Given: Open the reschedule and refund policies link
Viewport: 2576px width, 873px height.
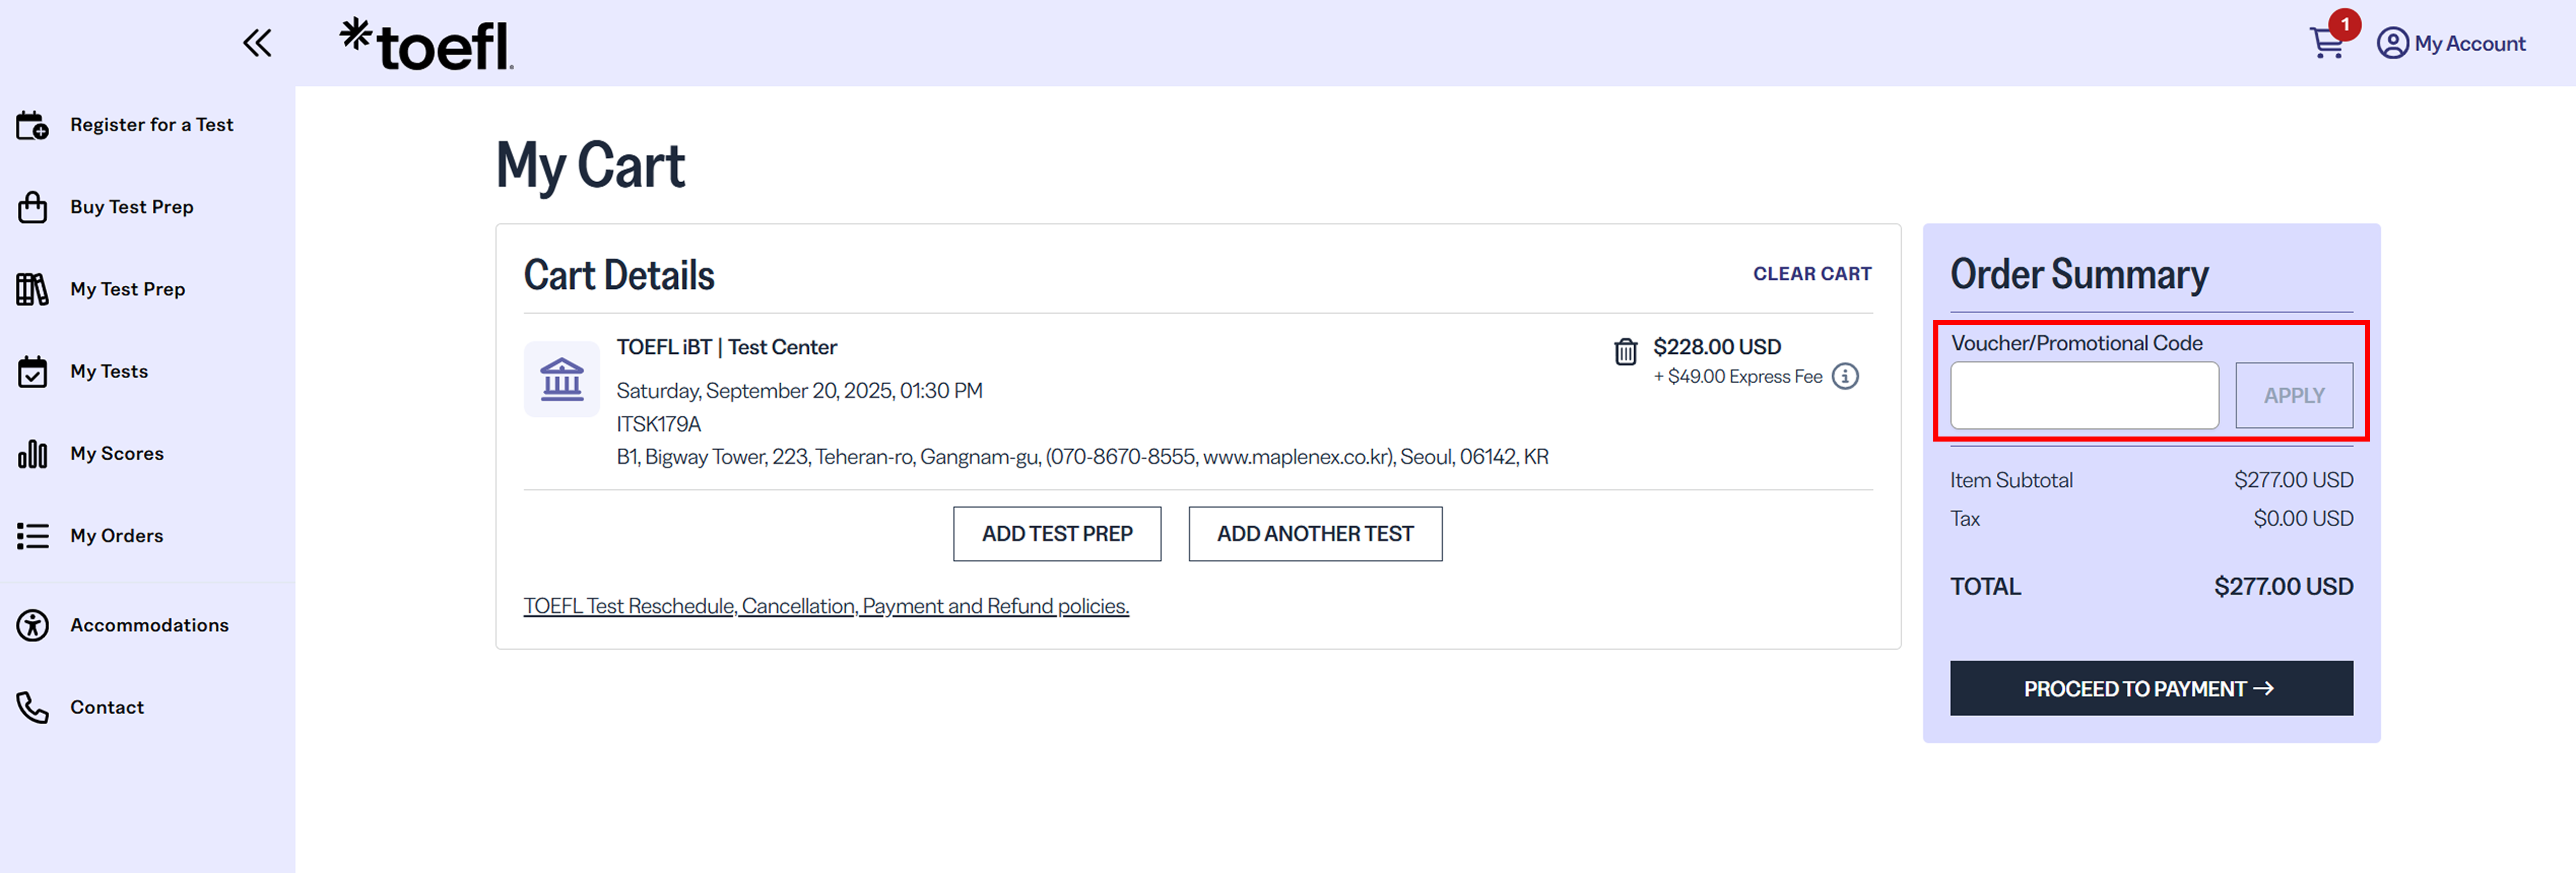Looking at the screenshot, I should pos(826,606).
